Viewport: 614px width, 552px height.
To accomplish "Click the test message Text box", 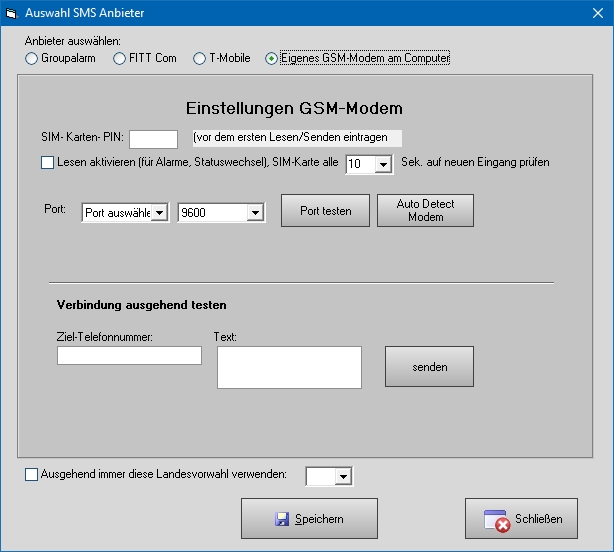I will click(x=289, y=367).
